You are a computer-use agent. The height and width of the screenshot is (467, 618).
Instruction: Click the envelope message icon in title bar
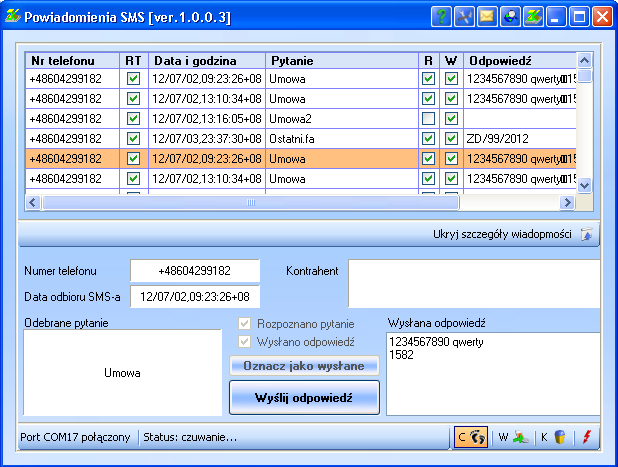click(487, 16)
